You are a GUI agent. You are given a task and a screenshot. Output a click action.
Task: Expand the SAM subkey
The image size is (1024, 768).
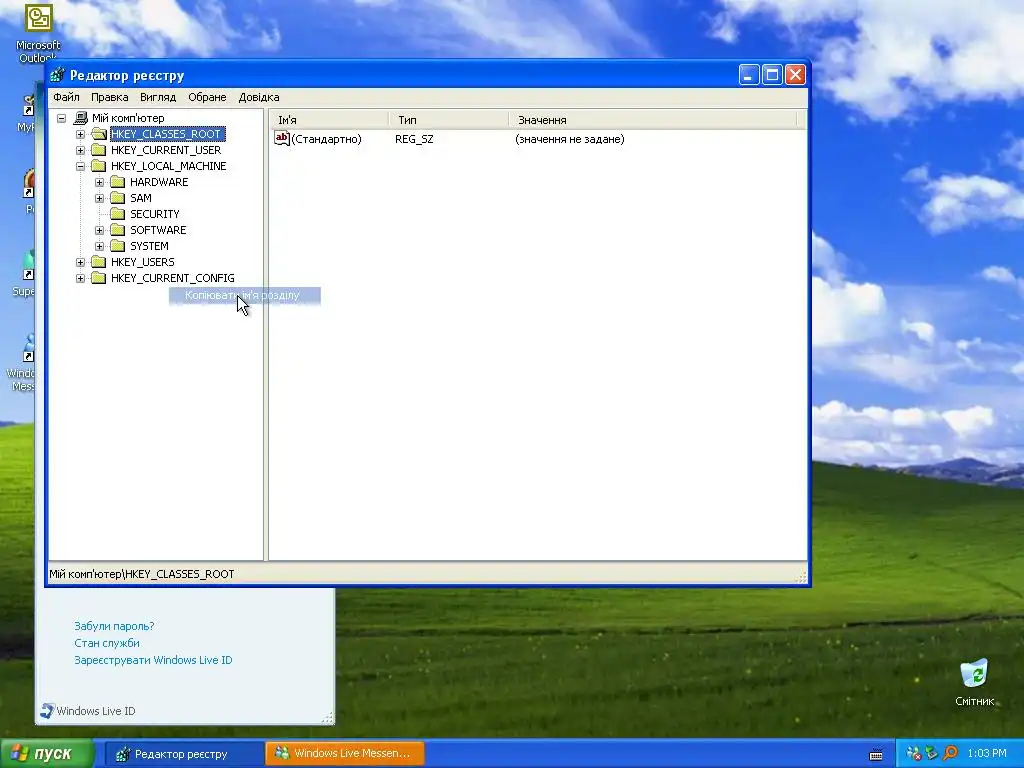pyautogui.click(x=99, y=199)
